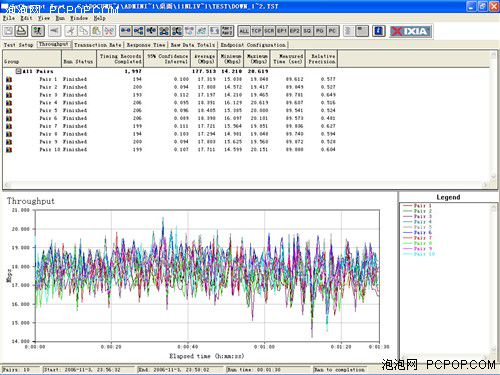The height and width of the screenshot is (375, 500).
Task: Click the Run Status column header
Action: tap(79, 59)
